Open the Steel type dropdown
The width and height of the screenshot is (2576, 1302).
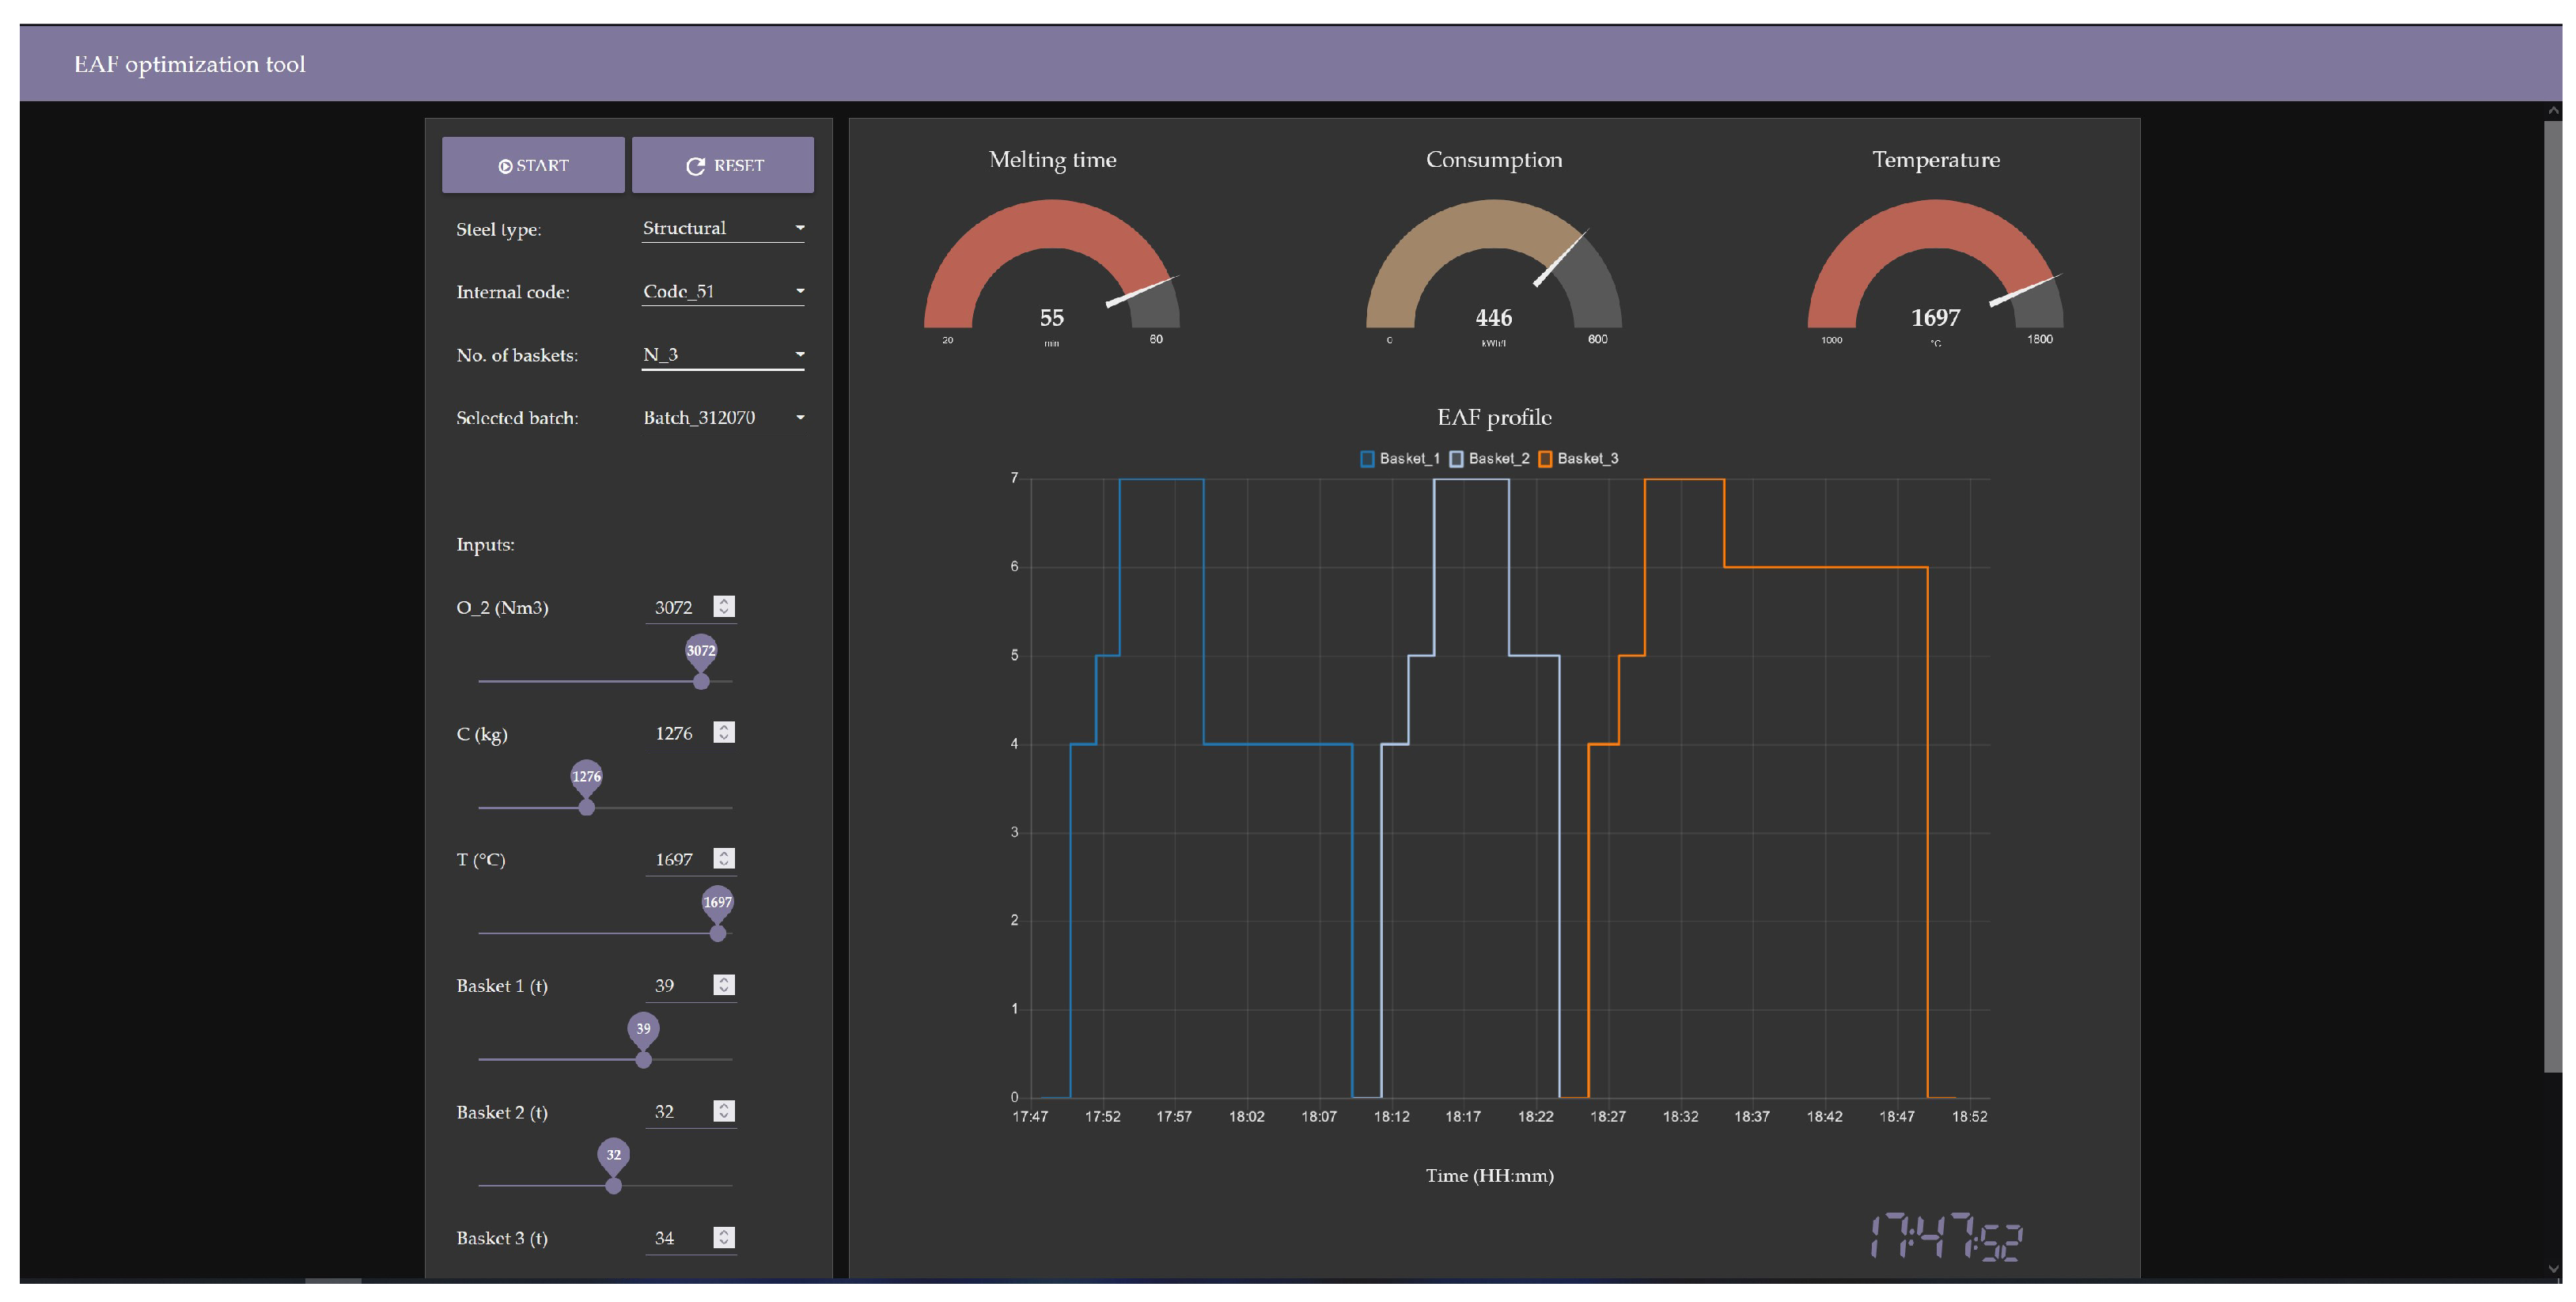click(x=722, y=228)
